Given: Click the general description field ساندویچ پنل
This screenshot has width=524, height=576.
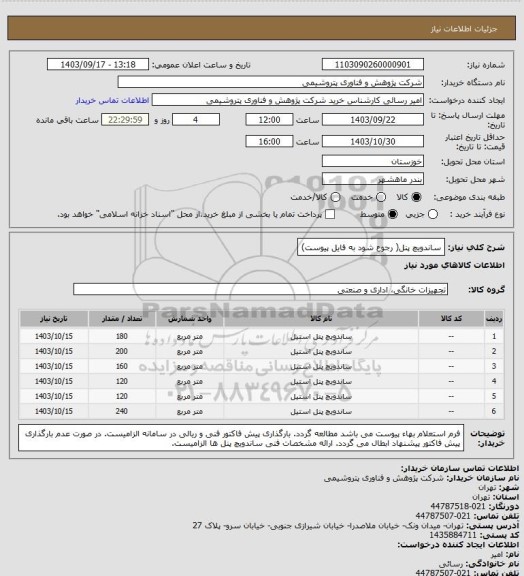Looking at the screenshot, I should (x=371, y=247).
